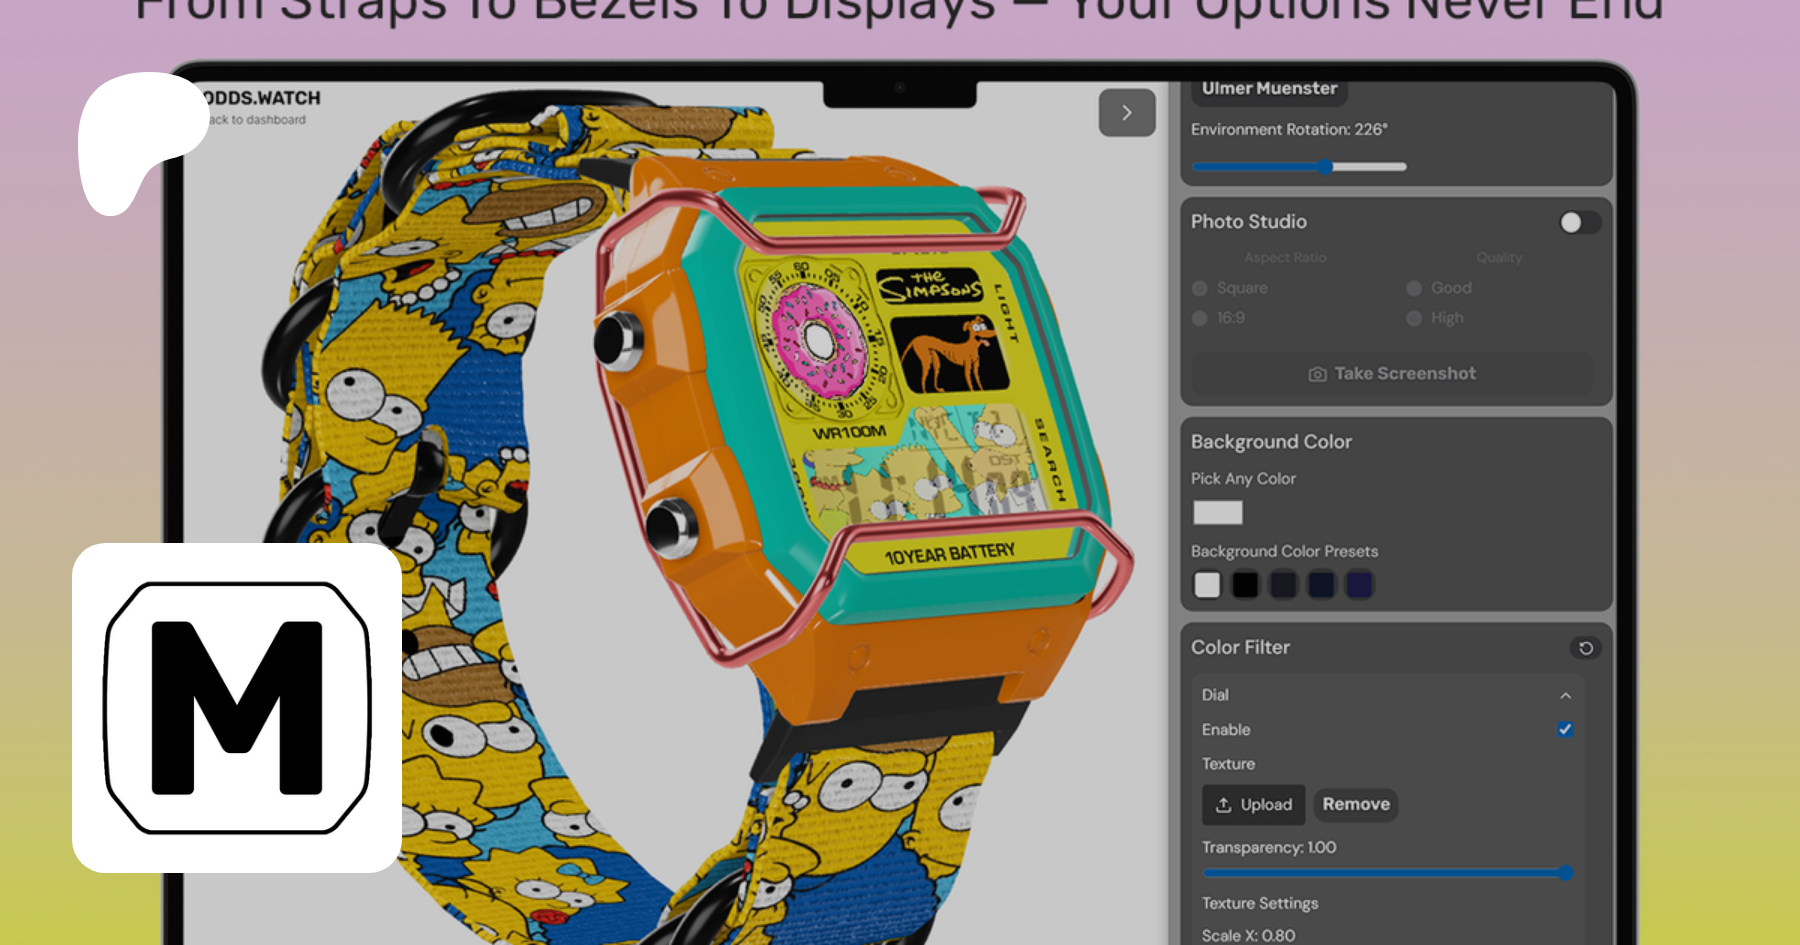Image resolution: width=1800 pixels, height=945 pixels.
Task: Click the camera icon in Take Screenshot
Action: (1317, 374)
